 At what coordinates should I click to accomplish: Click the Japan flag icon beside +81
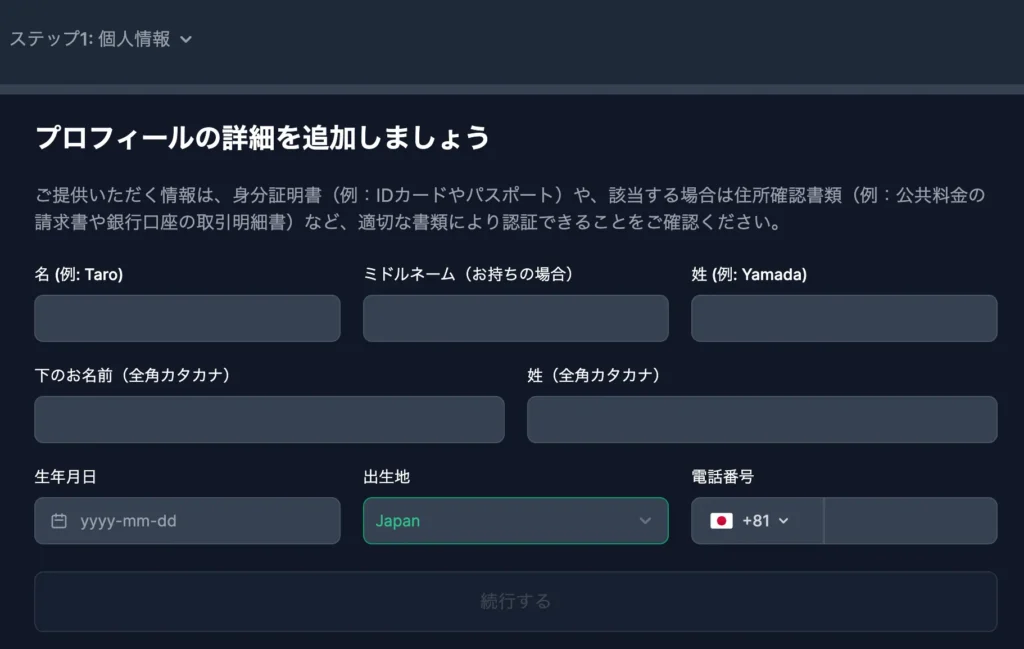point(722,521)
